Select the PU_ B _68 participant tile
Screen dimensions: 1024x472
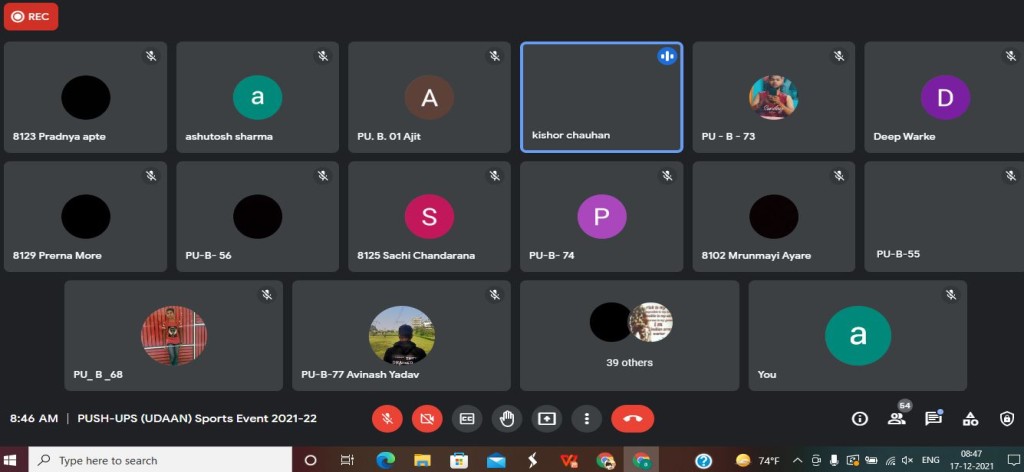coord(173,336)
